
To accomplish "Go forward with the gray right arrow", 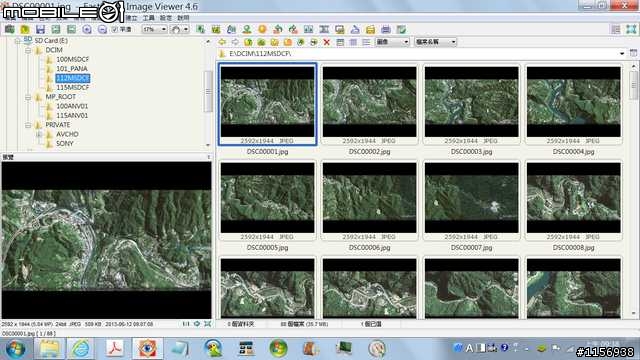I will pos(235,42).
